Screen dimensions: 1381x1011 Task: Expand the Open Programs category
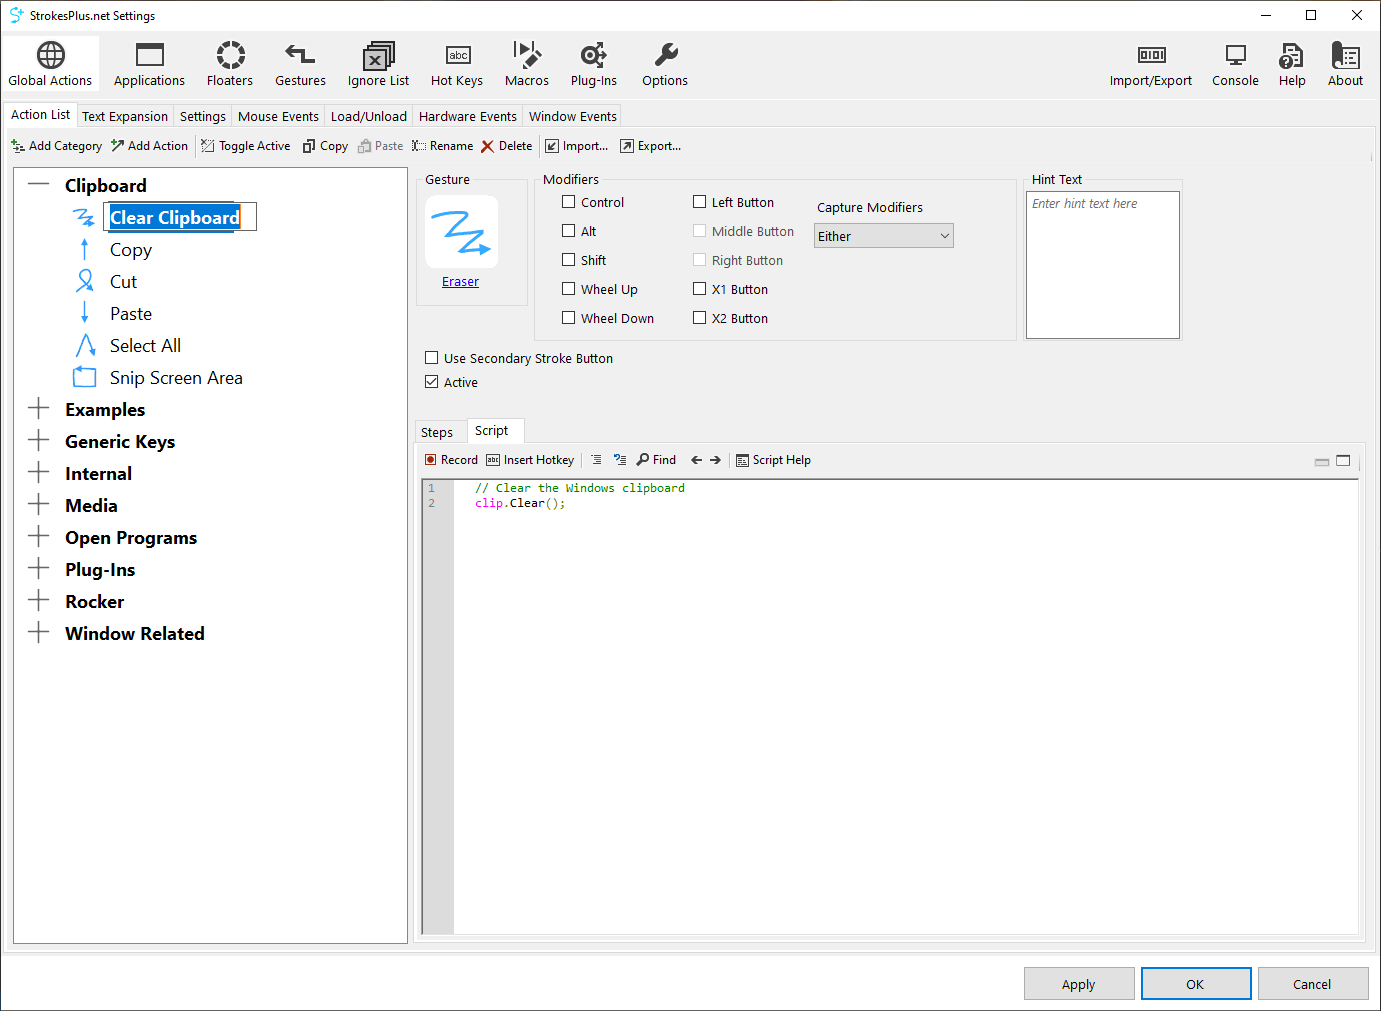(38, 536)
